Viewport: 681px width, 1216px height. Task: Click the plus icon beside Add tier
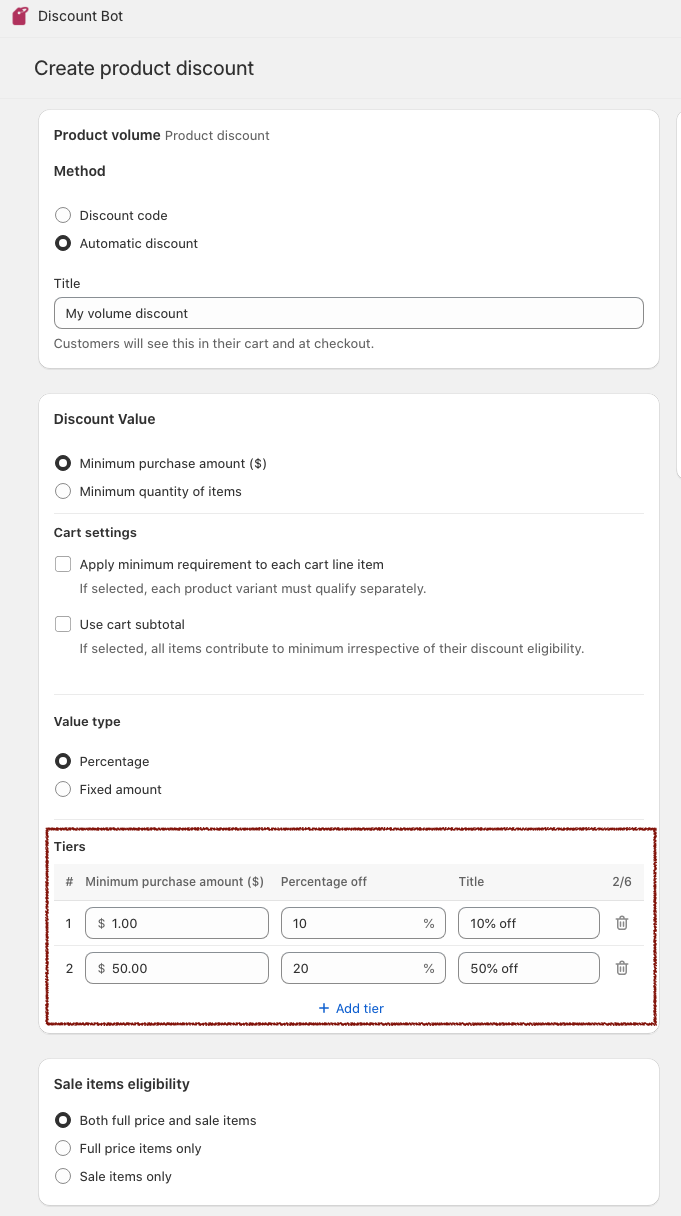323,1008
